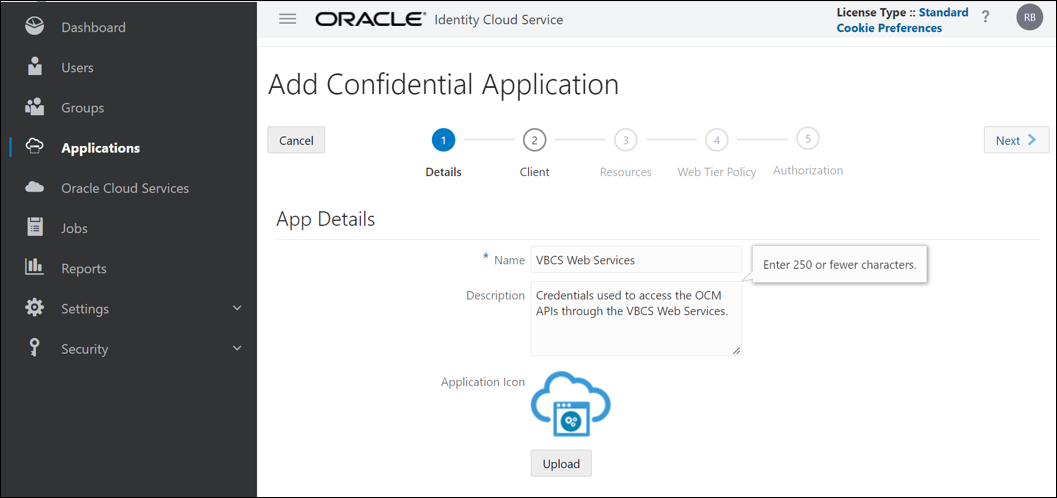Click the Jobs list icon
The image size is (1057, 498).
34,228
